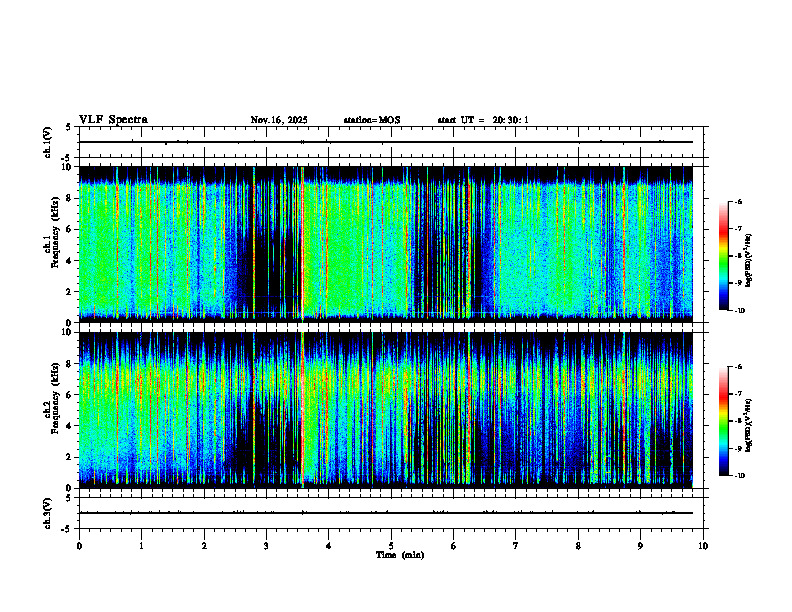
Task: Click the "Time (min)" axis label
Action: click(x=400, y=555)
